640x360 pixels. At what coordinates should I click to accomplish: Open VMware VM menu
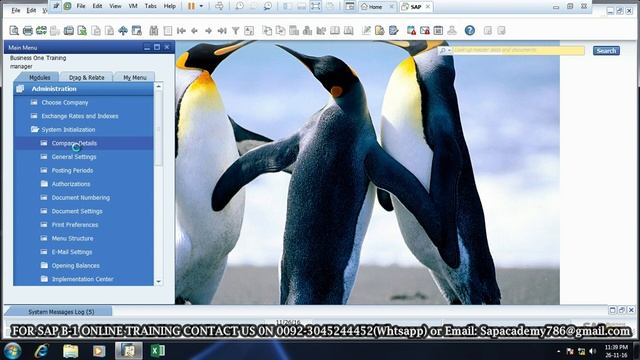[133, 6]
